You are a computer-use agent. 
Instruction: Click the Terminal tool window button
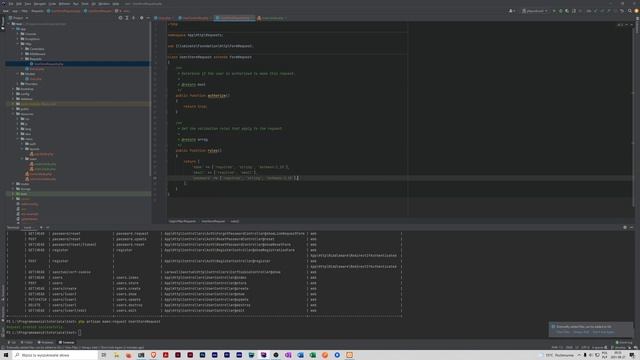[67, 342]
